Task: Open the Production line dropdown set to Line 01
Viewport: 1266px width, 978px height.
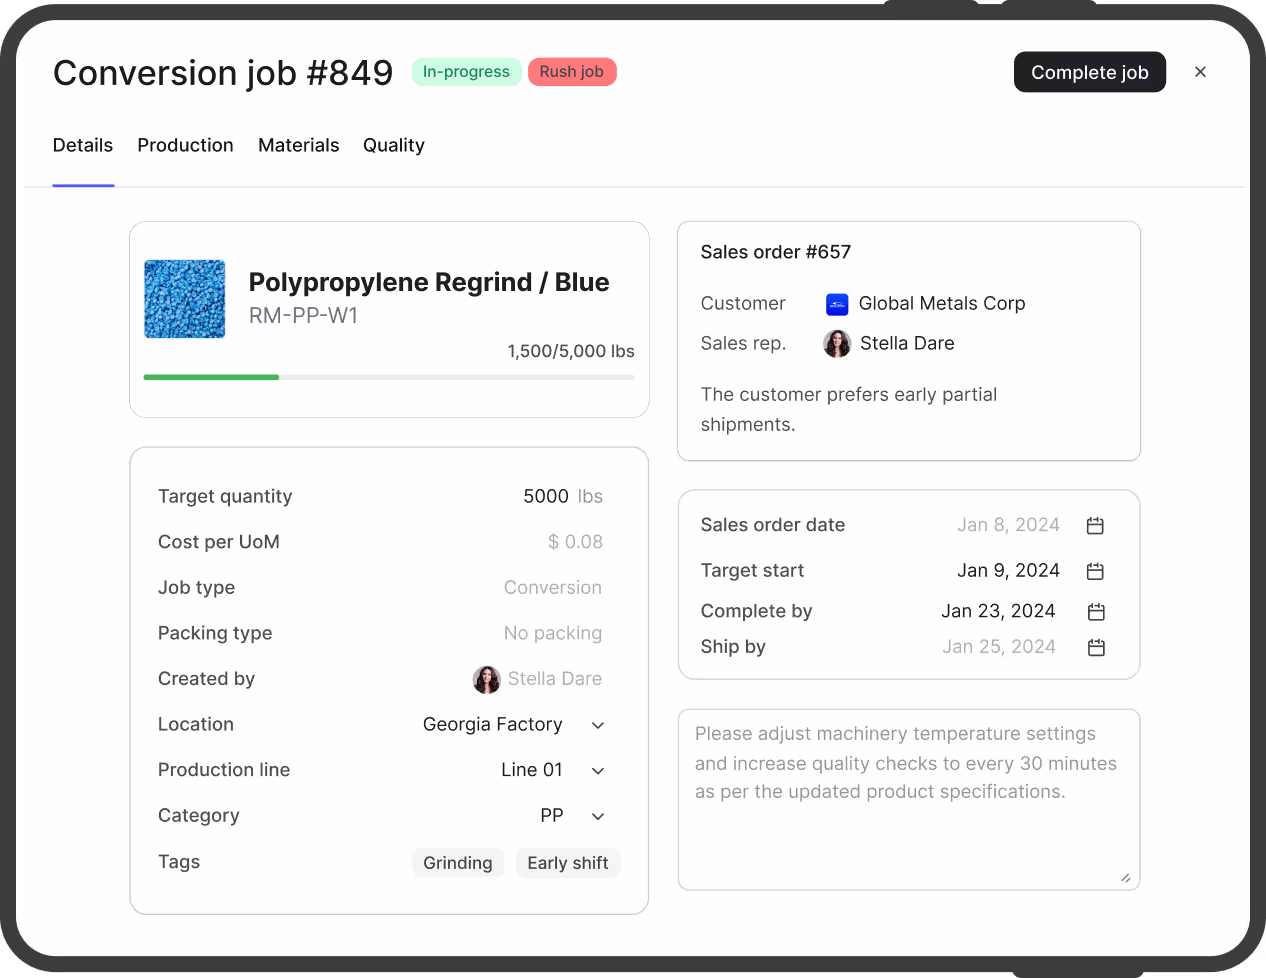Action: [x=597, y=770]
